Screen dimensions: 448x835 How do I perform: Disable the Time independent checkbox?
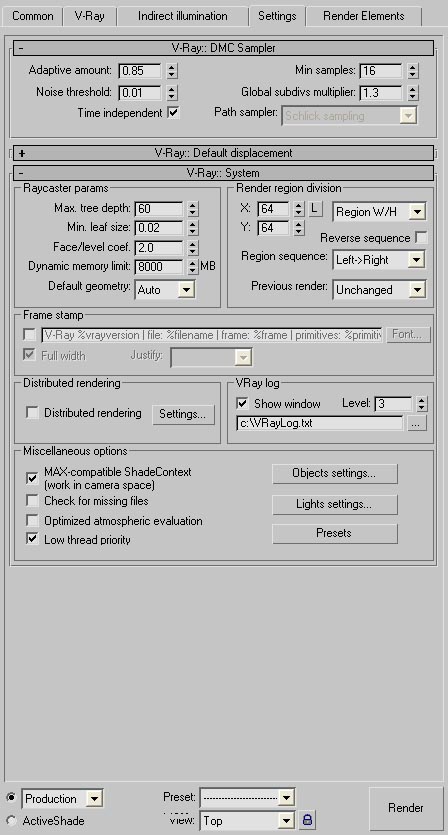pyautogui.click(x=173, y=113)
